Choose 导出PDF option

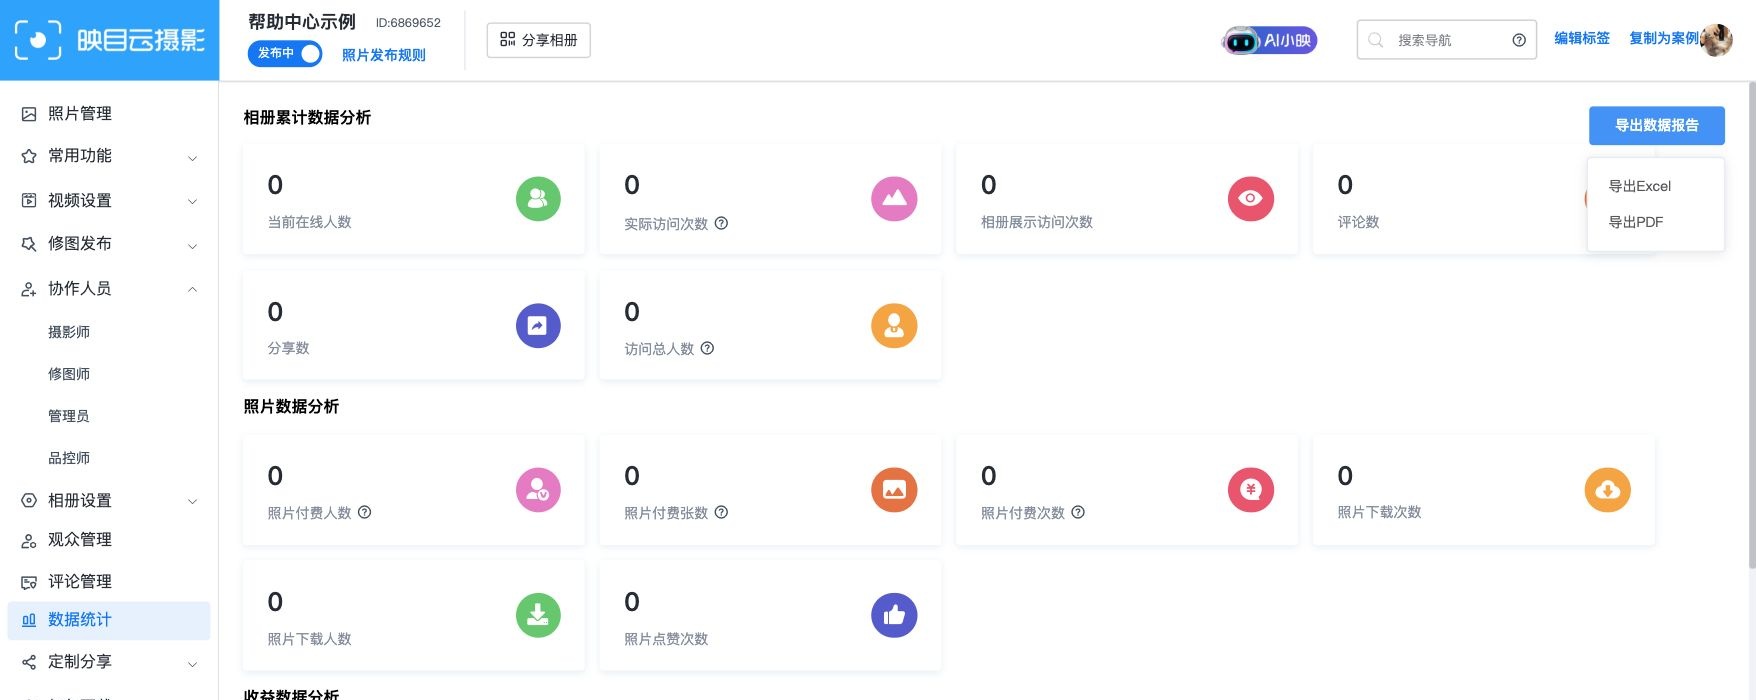[1635, 222]
